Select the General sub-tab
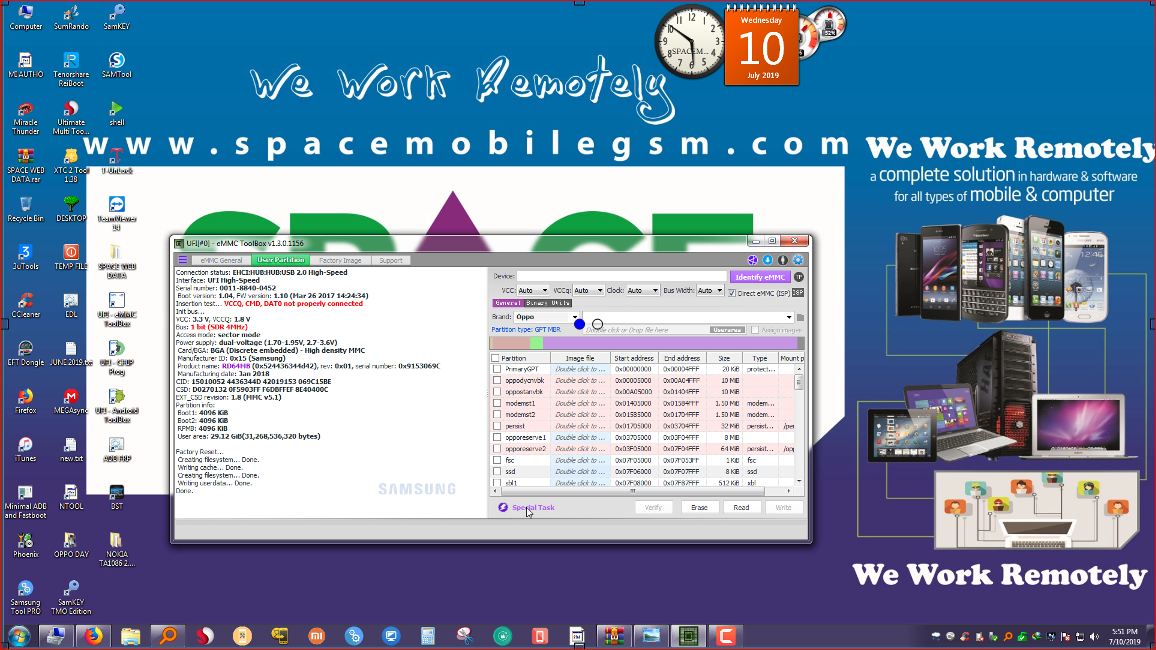This screenshot has height=650, width=1156. (x=507, y=303)
